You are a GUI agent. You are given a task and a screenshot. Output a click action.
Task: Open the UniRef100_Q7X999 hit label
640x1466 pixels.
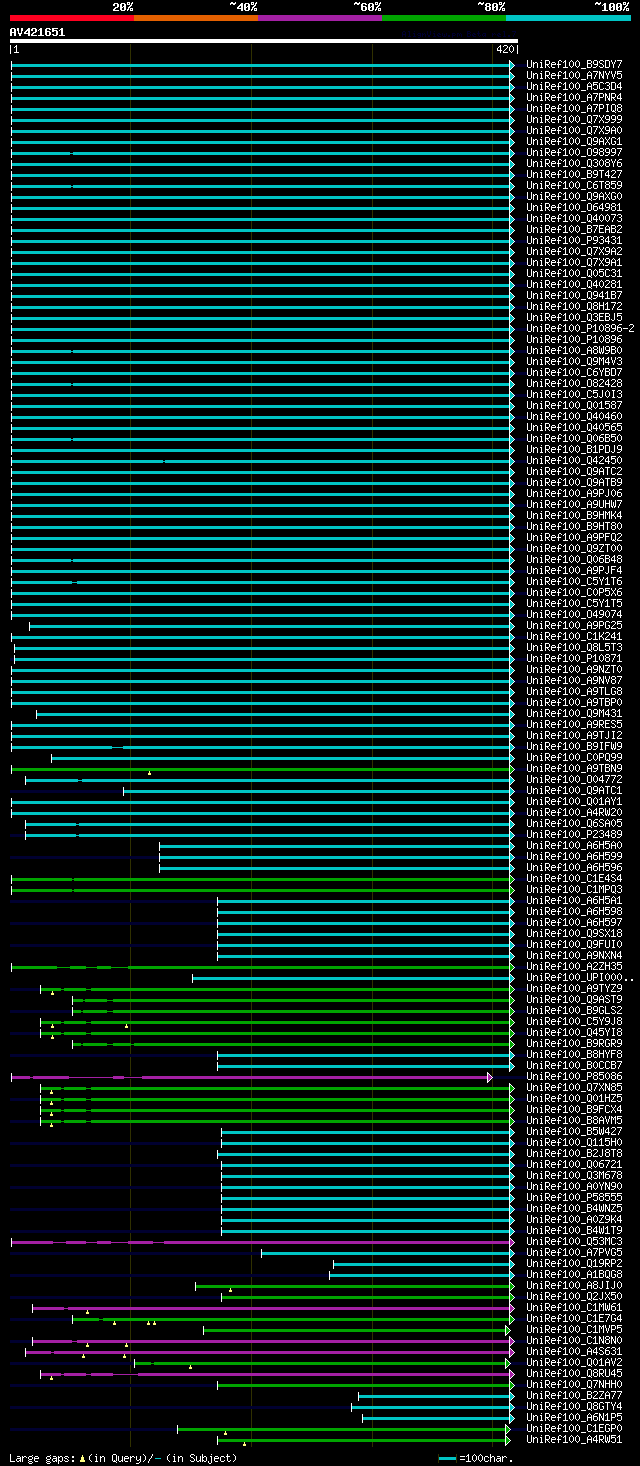pyautogui.click(x=574, y=119)
